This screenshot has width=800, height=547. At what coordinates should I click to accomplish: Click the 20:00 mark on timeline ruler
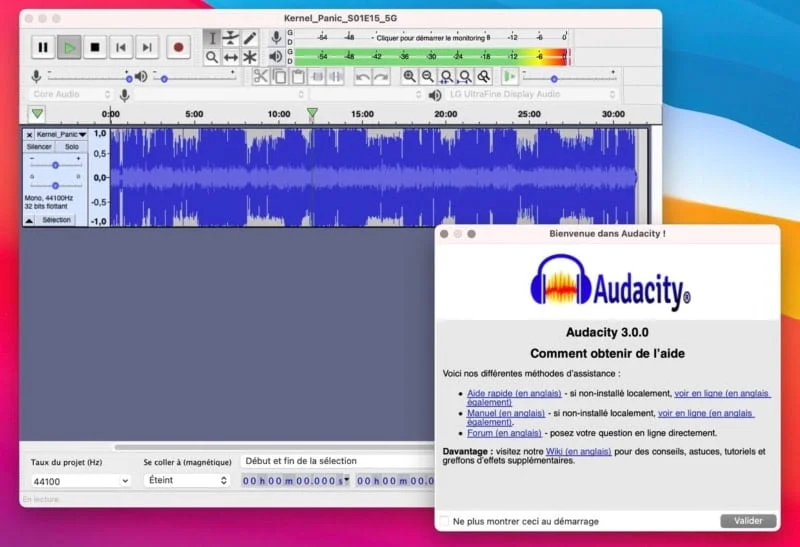[445, 114]
